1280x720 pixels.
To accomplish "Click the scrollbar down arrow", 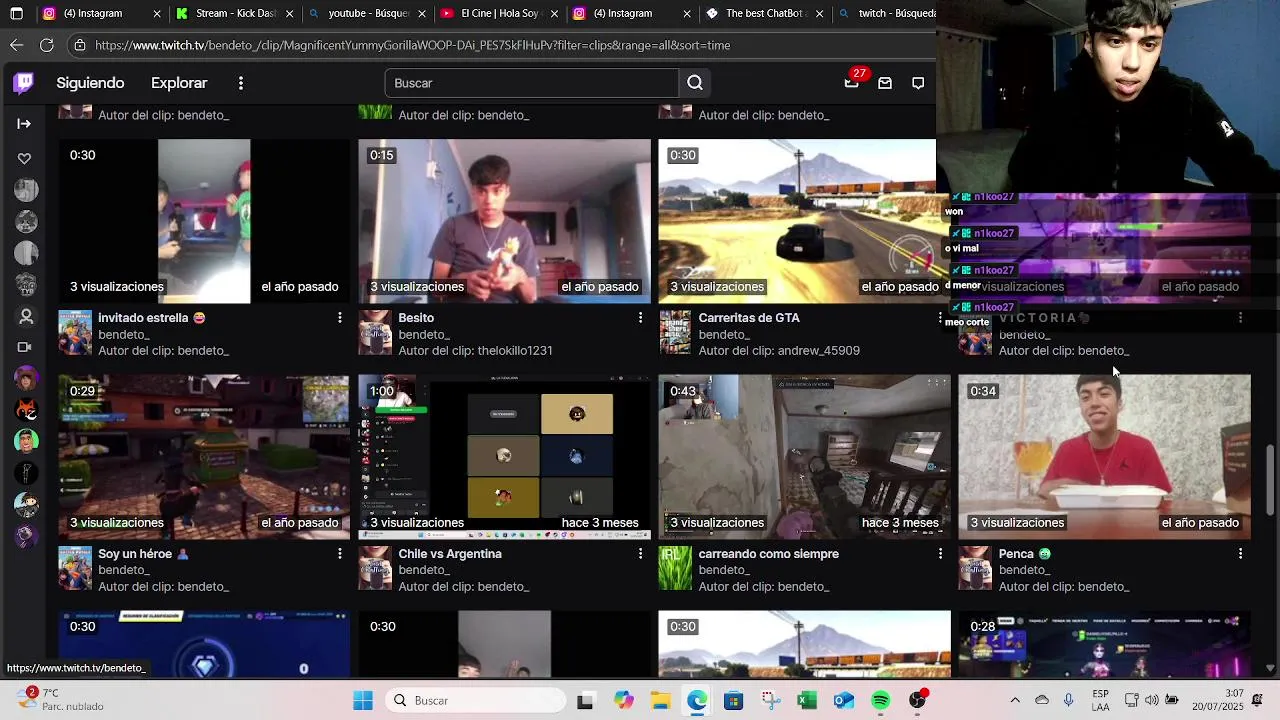I will [1270, 668].
